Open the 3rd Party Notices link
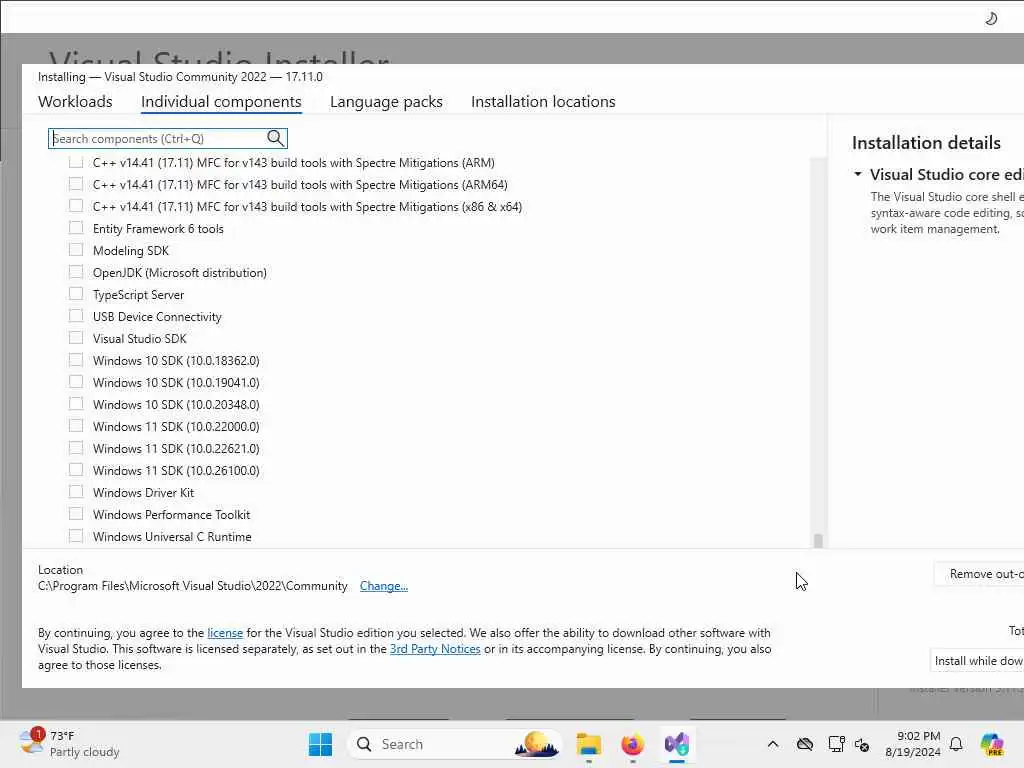The image size is (1024, 768). pyautogui.click(x=435, y=648)
